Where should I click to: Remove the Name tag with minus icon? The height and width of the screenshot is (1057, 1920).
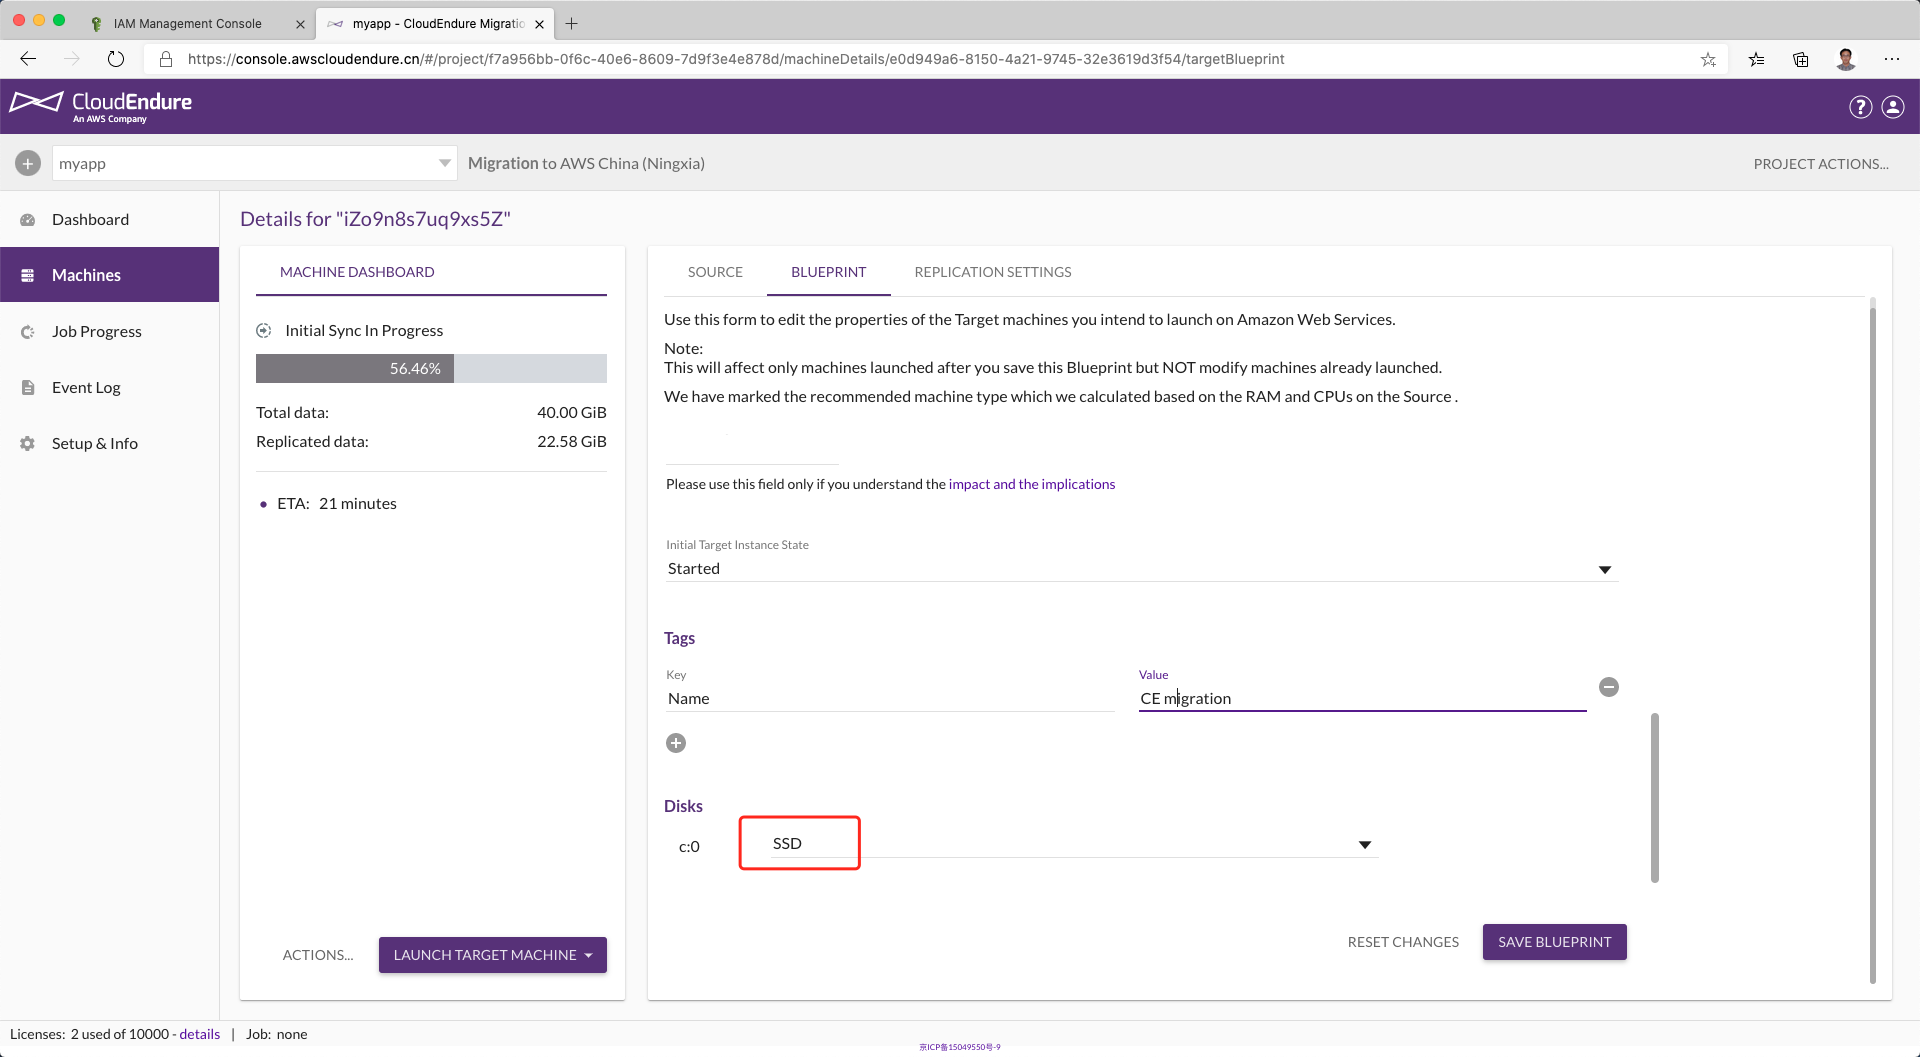pos(1608,687)
